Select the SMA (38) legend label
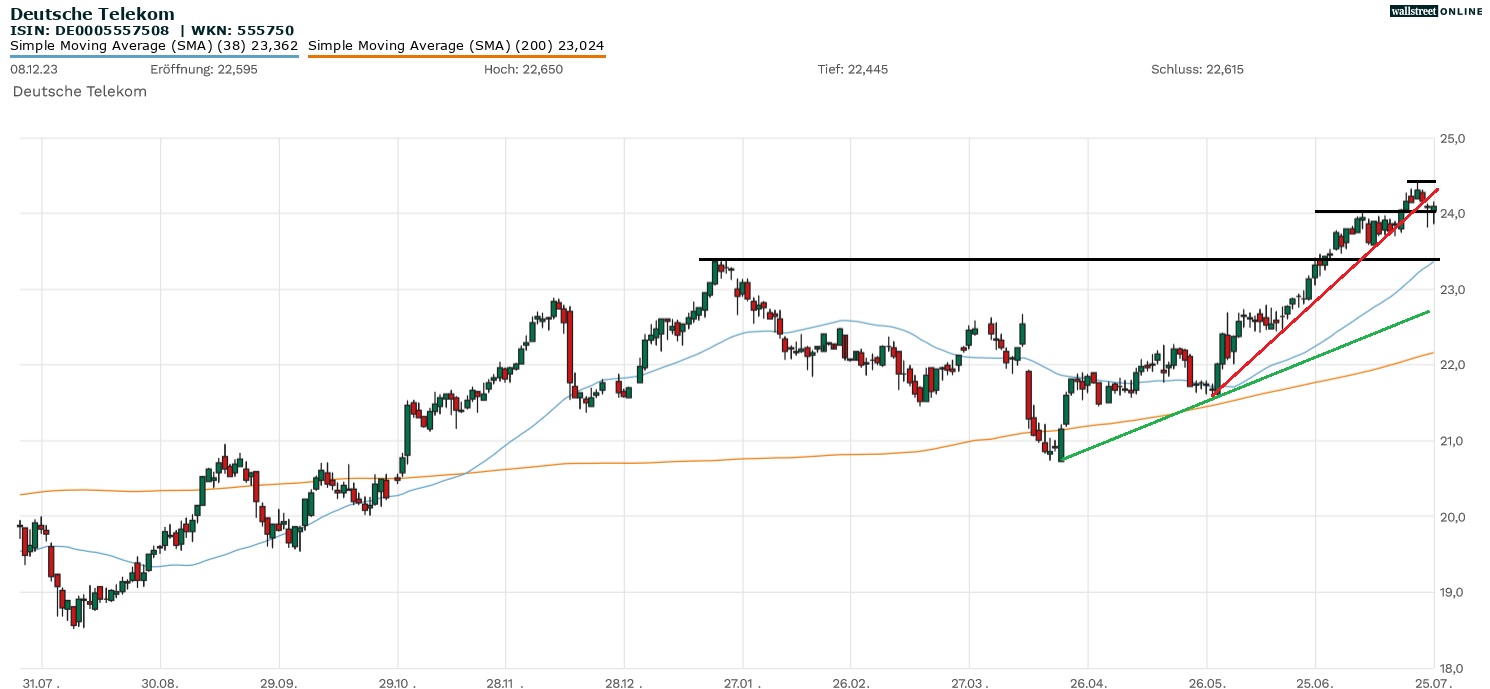 [154, 45]
